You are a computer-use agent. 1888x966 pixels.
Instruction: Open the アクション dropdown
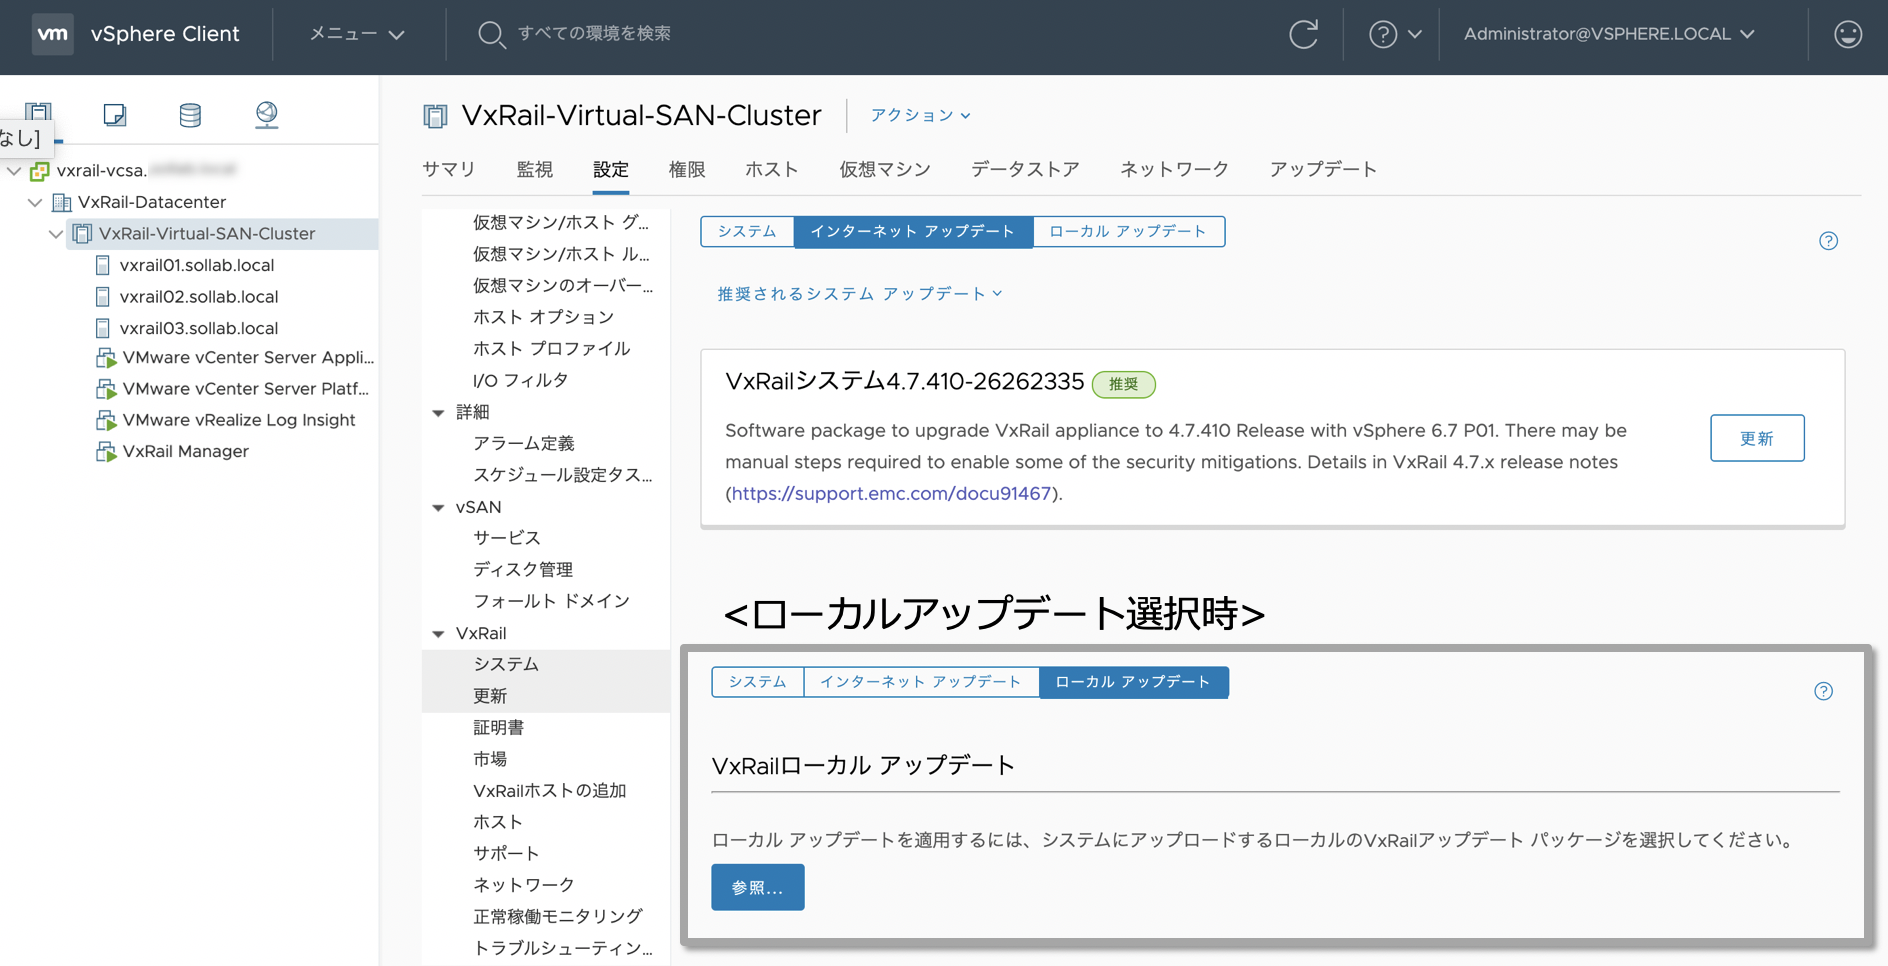coord(921,115)
